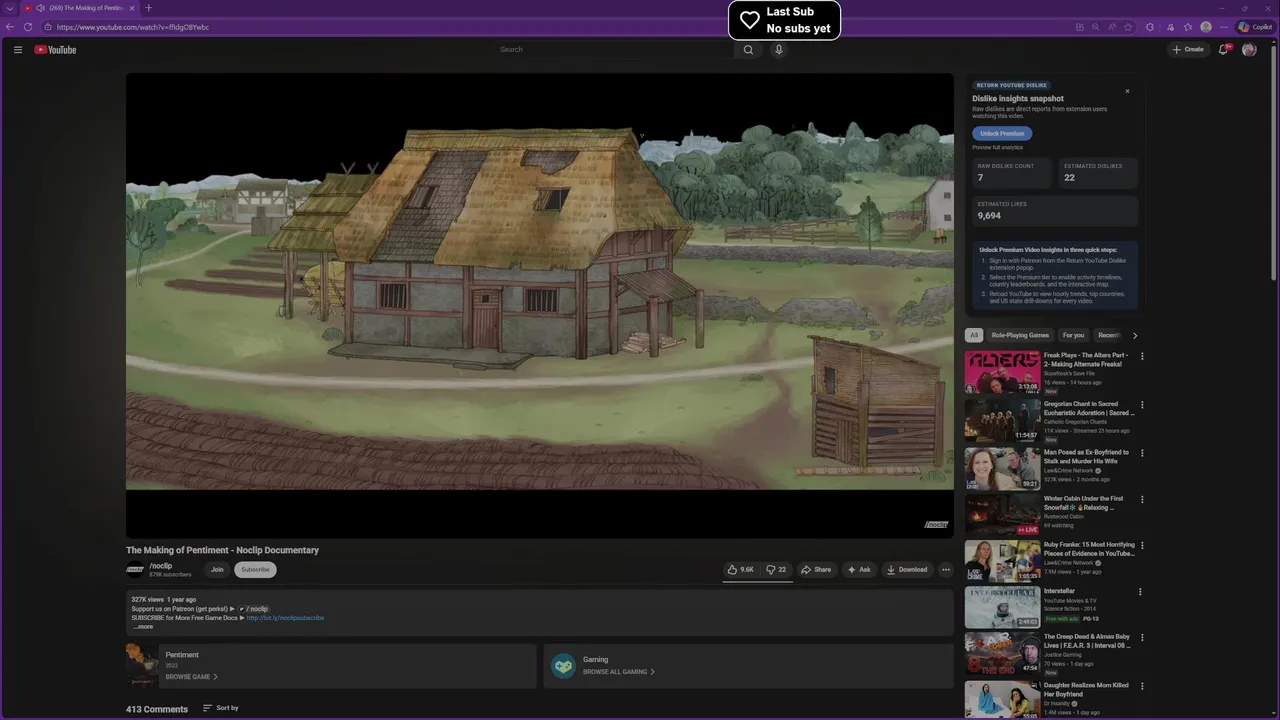This screenshot has height=720, width=1280.
Task: Expand the description with ...more
Action: (143, 626)
